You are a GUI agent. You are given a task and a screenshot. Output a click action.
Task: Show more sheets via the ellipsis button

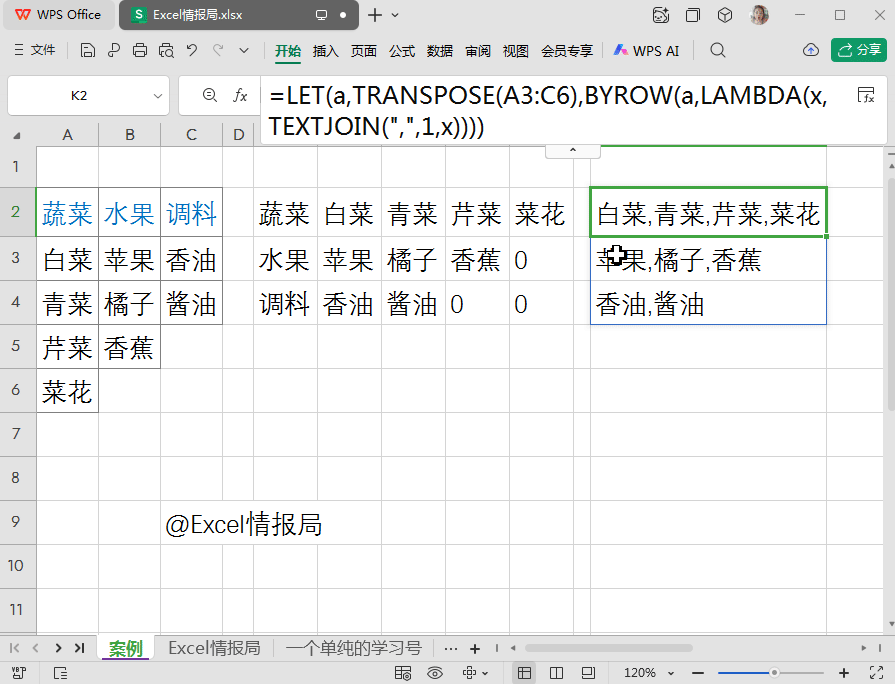450,649
